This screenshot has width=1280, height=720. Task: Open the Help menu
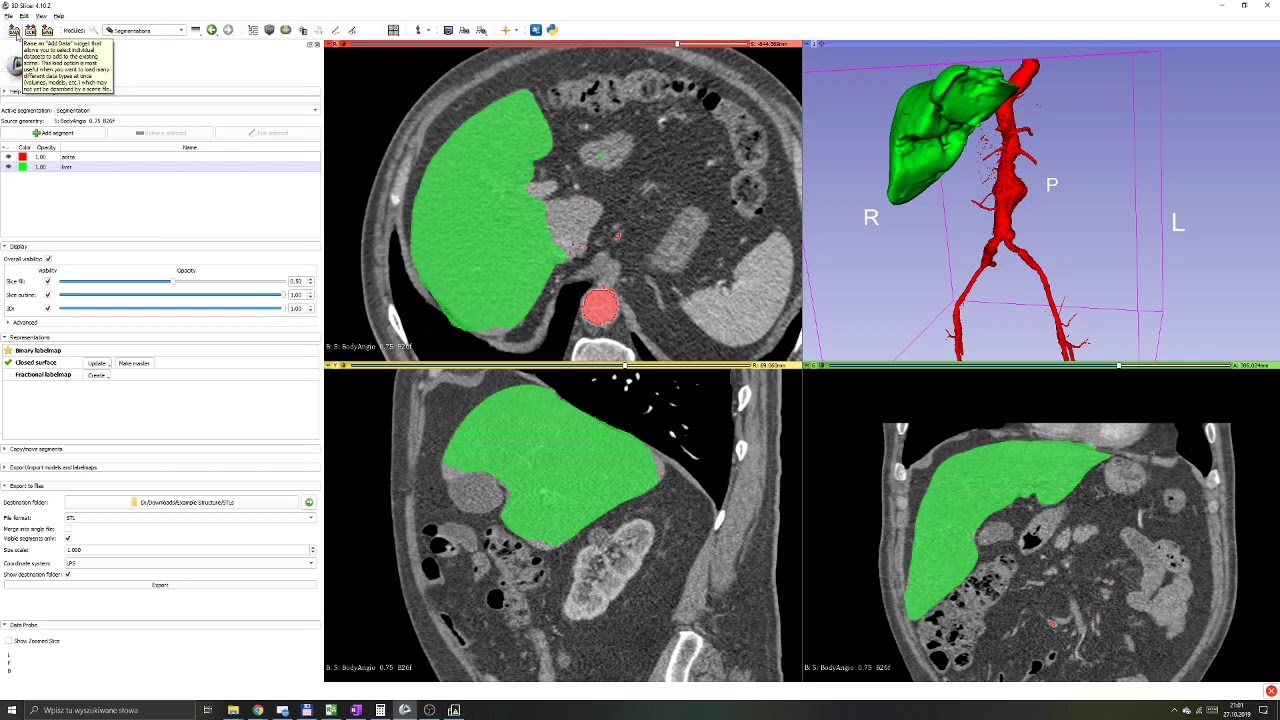pos(58,17)
